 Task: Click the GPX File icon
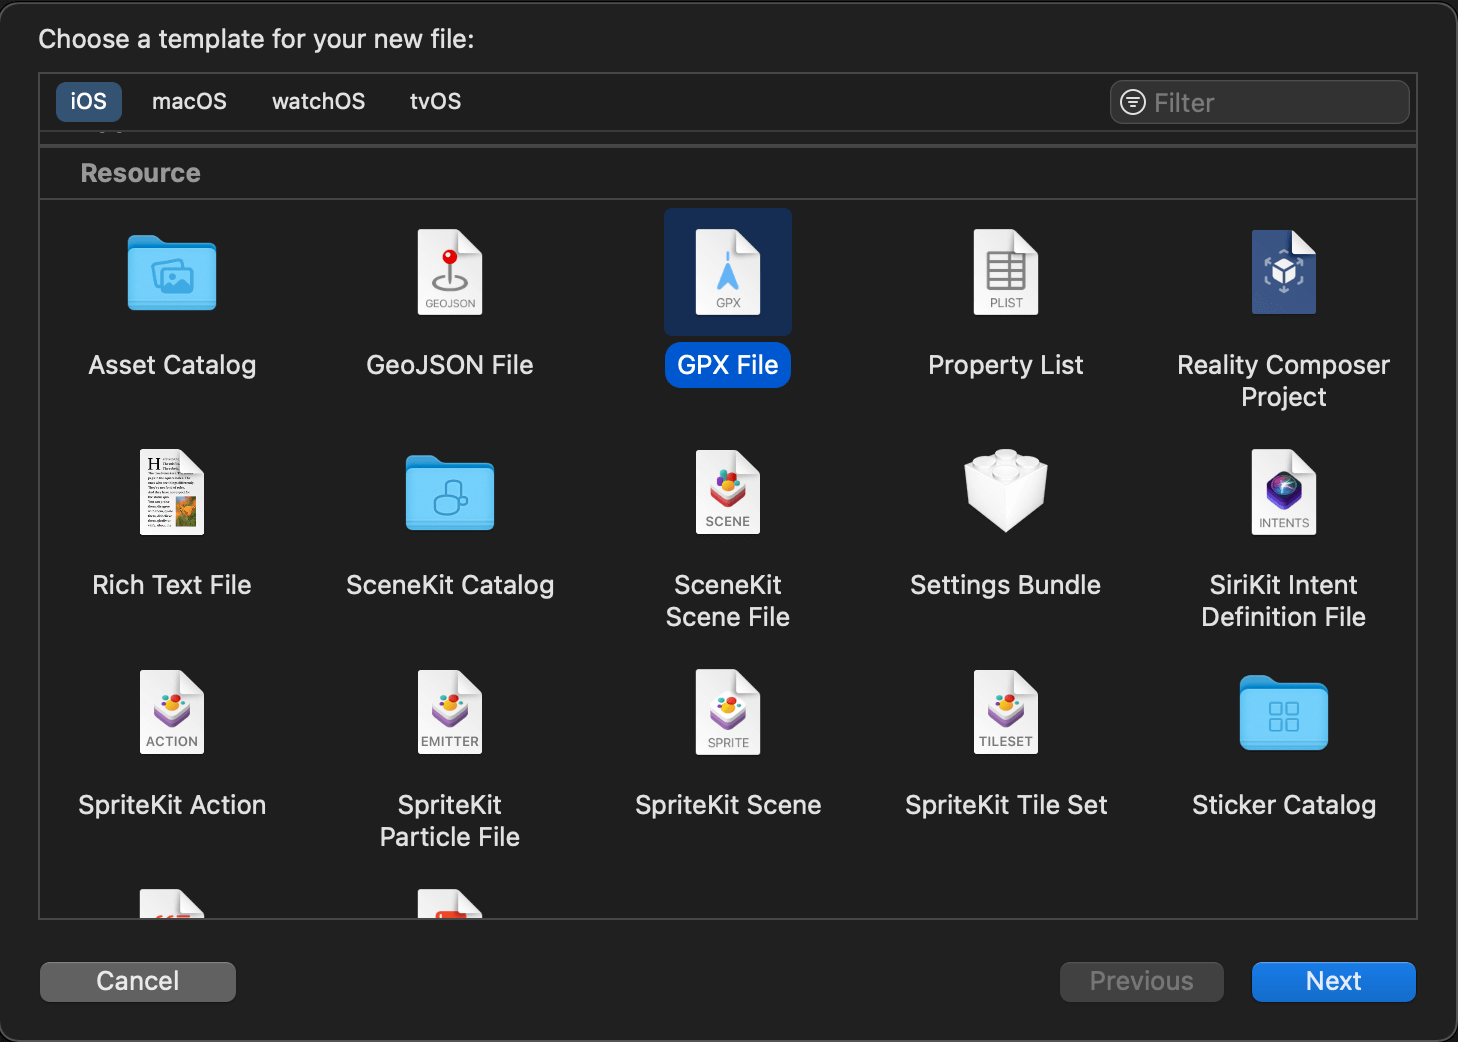(727, 272)
